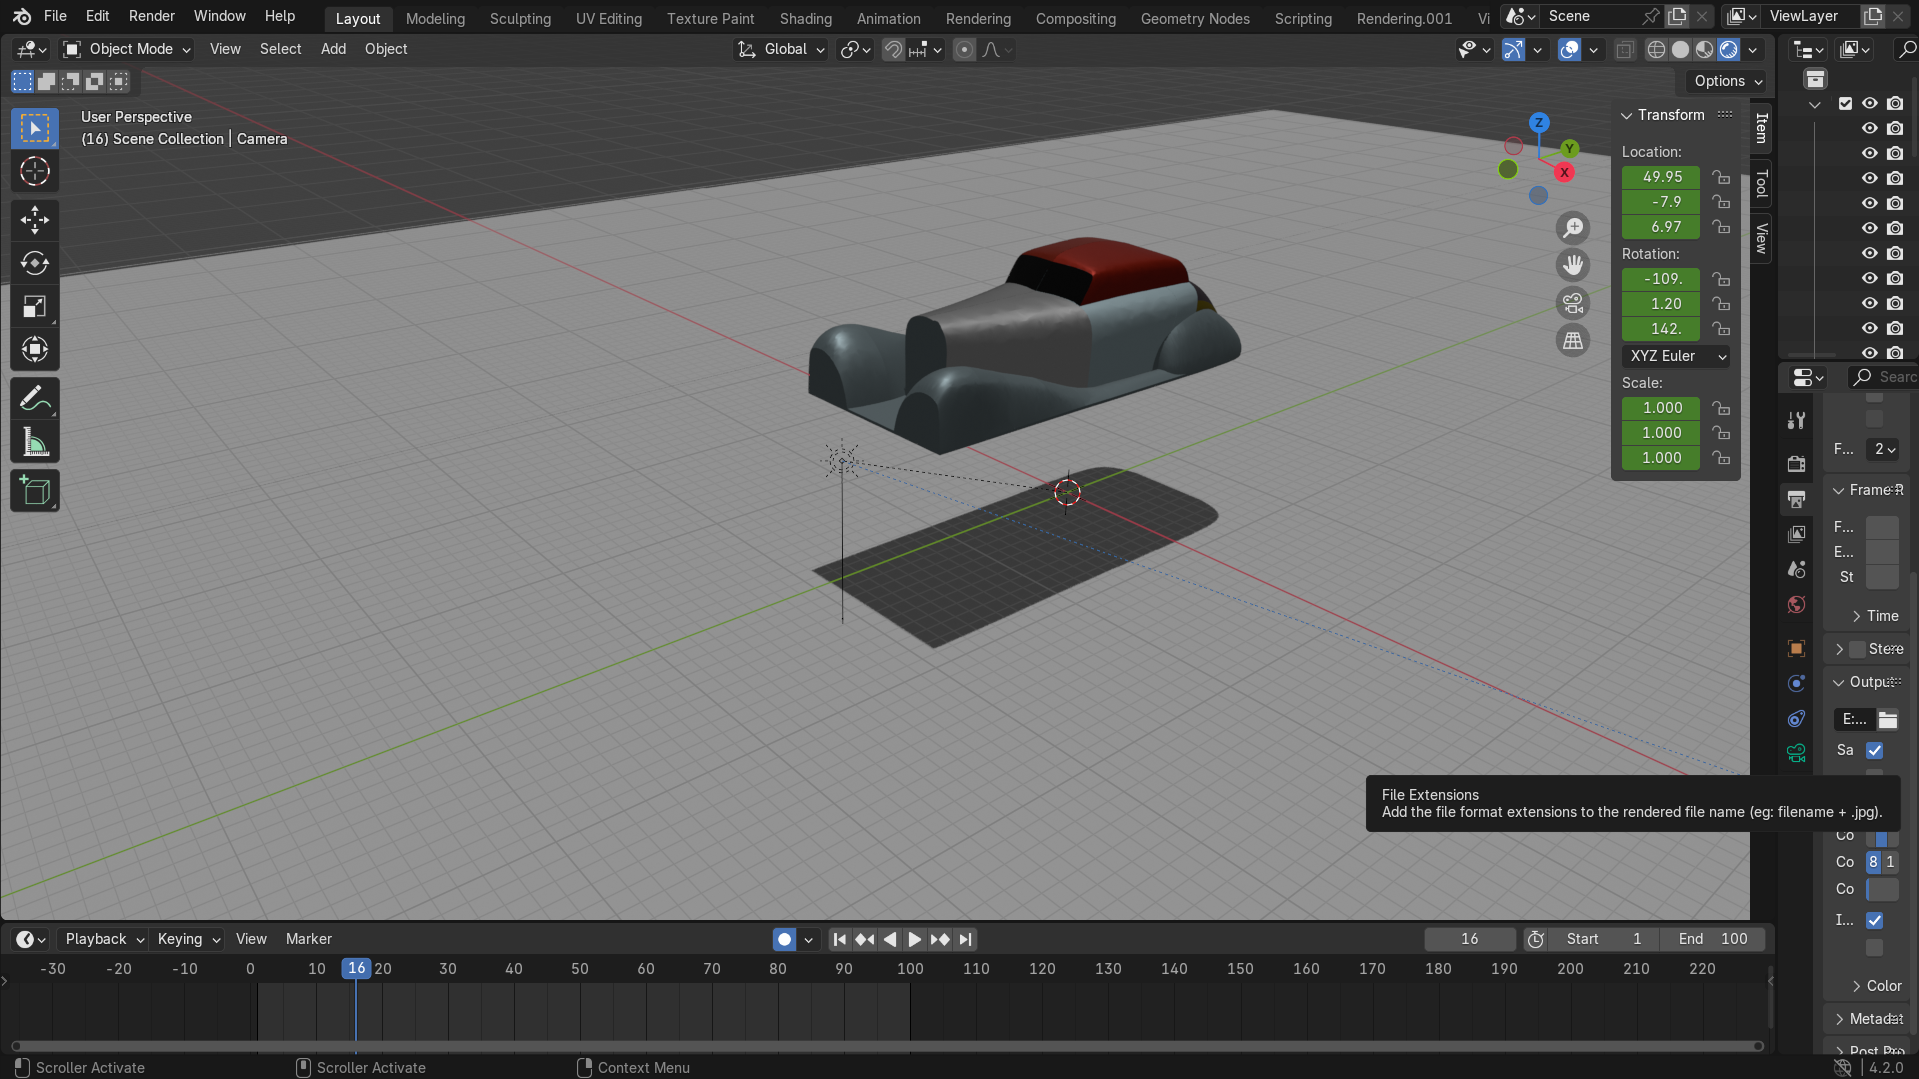
Task: Jump to the start frame
Action: pyautogui.click(x=840, y=939)
